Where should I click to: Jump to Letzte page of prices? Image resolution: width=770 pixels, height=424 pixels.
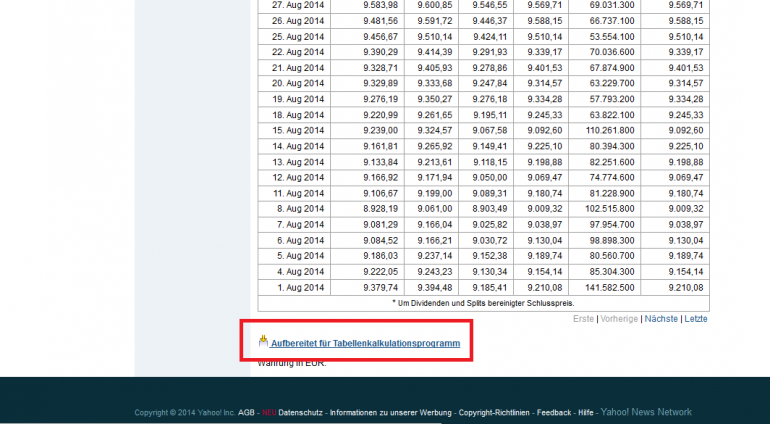696,319
